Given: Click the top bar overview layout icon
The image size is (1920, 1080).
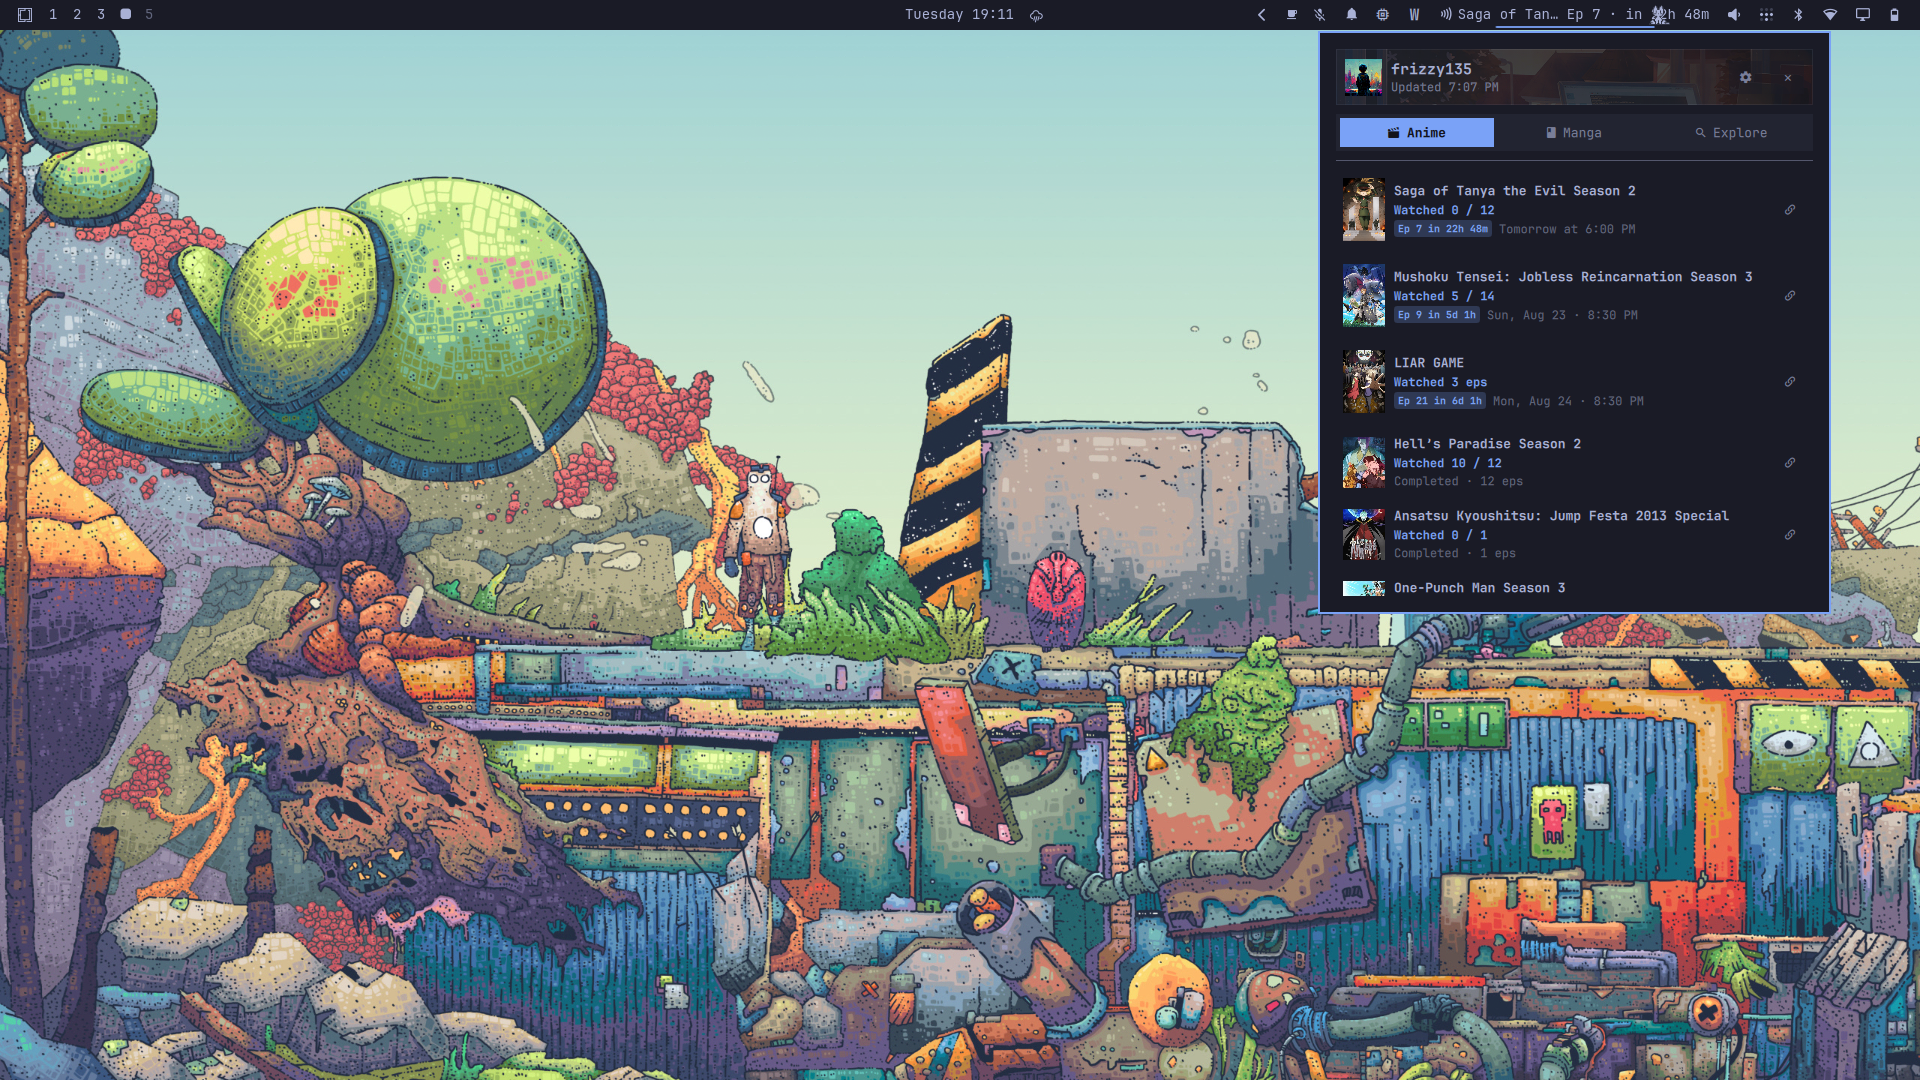Looking at the screenshot, I should 25,14.
